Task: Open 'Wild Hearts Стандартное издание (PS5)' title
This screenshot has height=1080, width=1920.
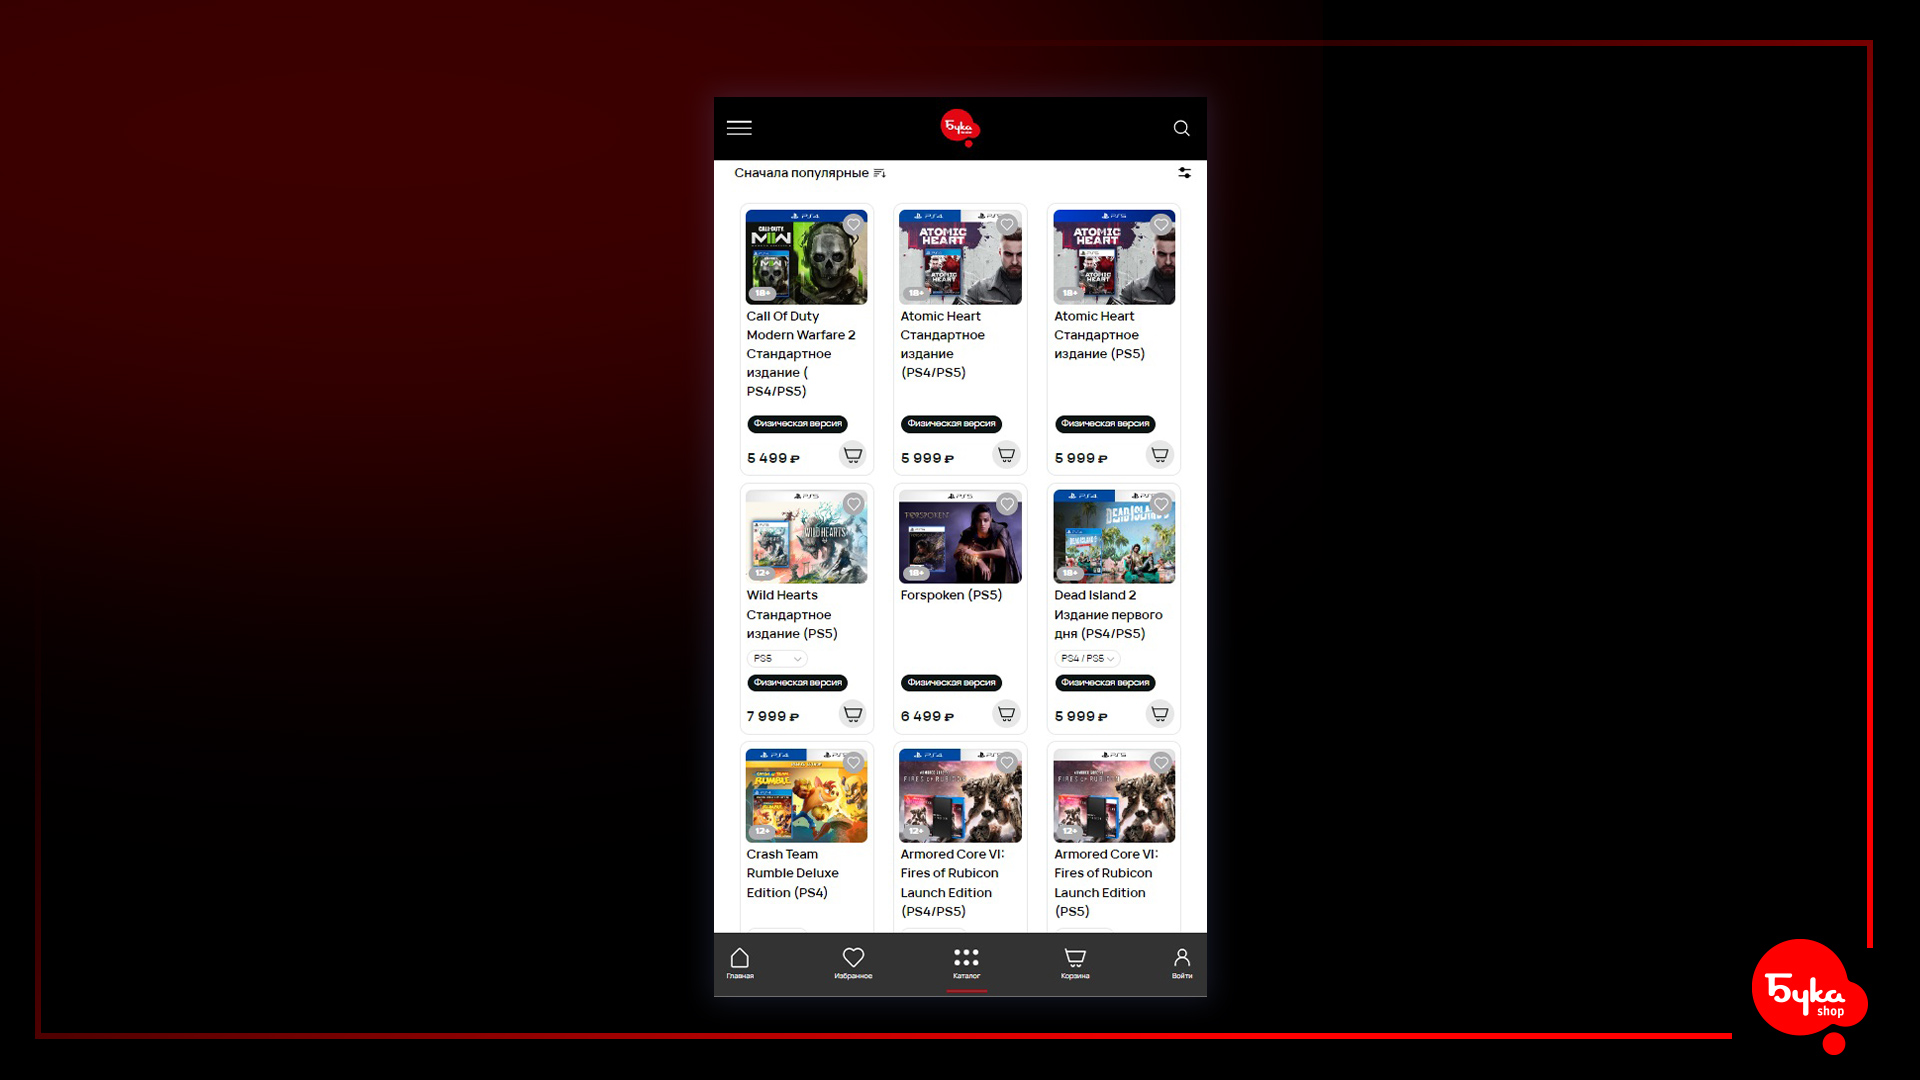Action: pos(792,614)
